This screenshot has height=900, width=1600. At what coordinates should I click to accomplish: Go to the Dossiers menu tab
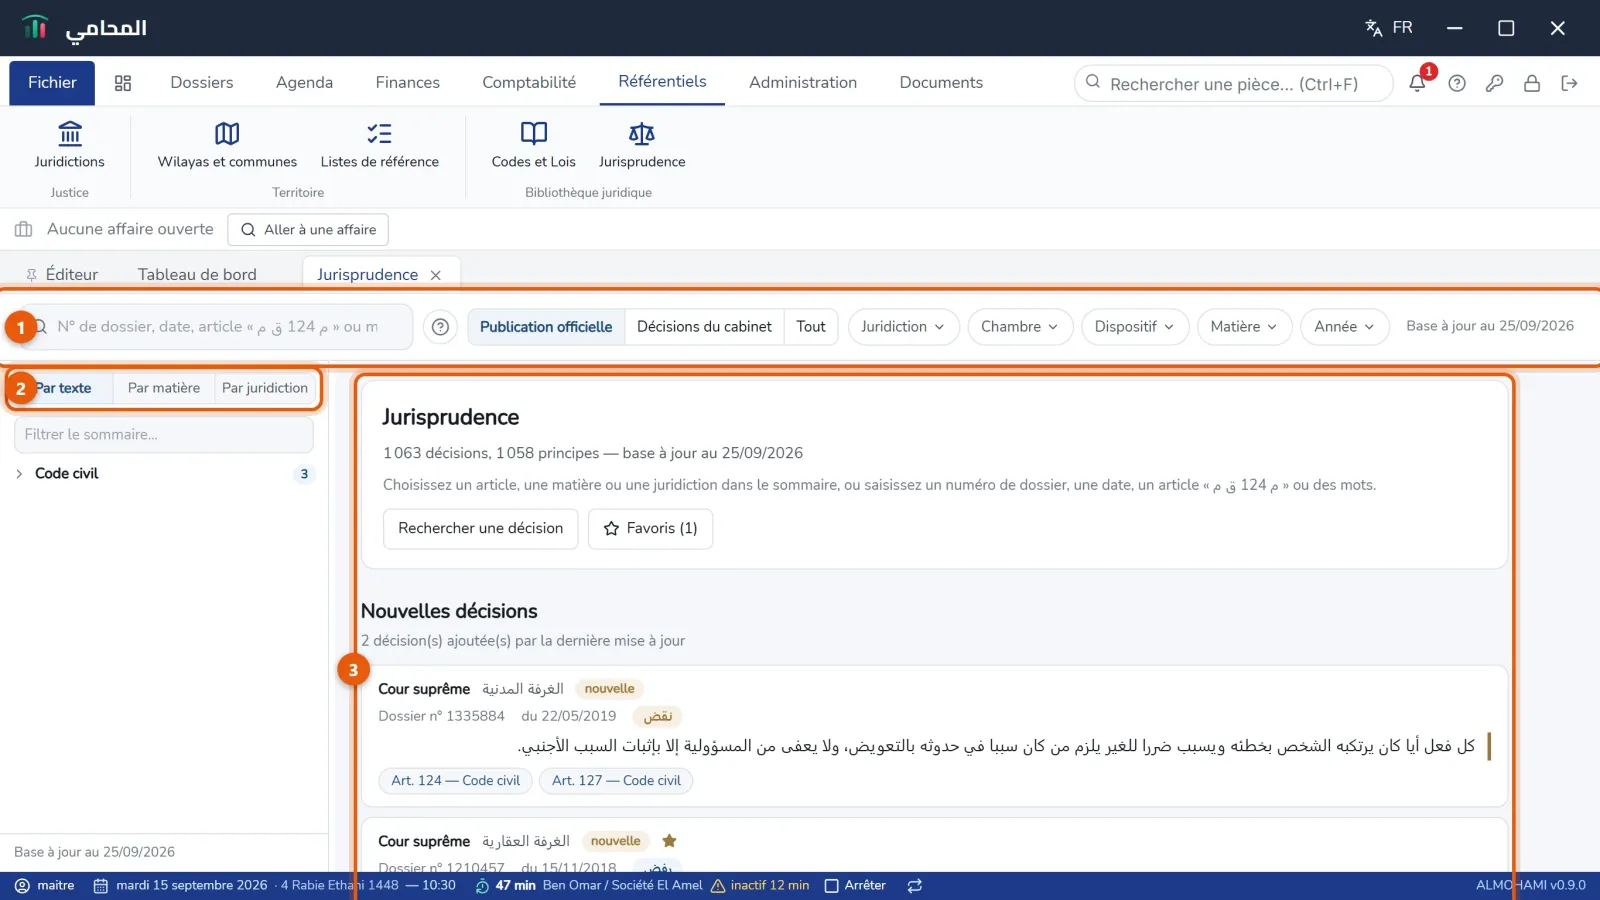coord(202,83)
